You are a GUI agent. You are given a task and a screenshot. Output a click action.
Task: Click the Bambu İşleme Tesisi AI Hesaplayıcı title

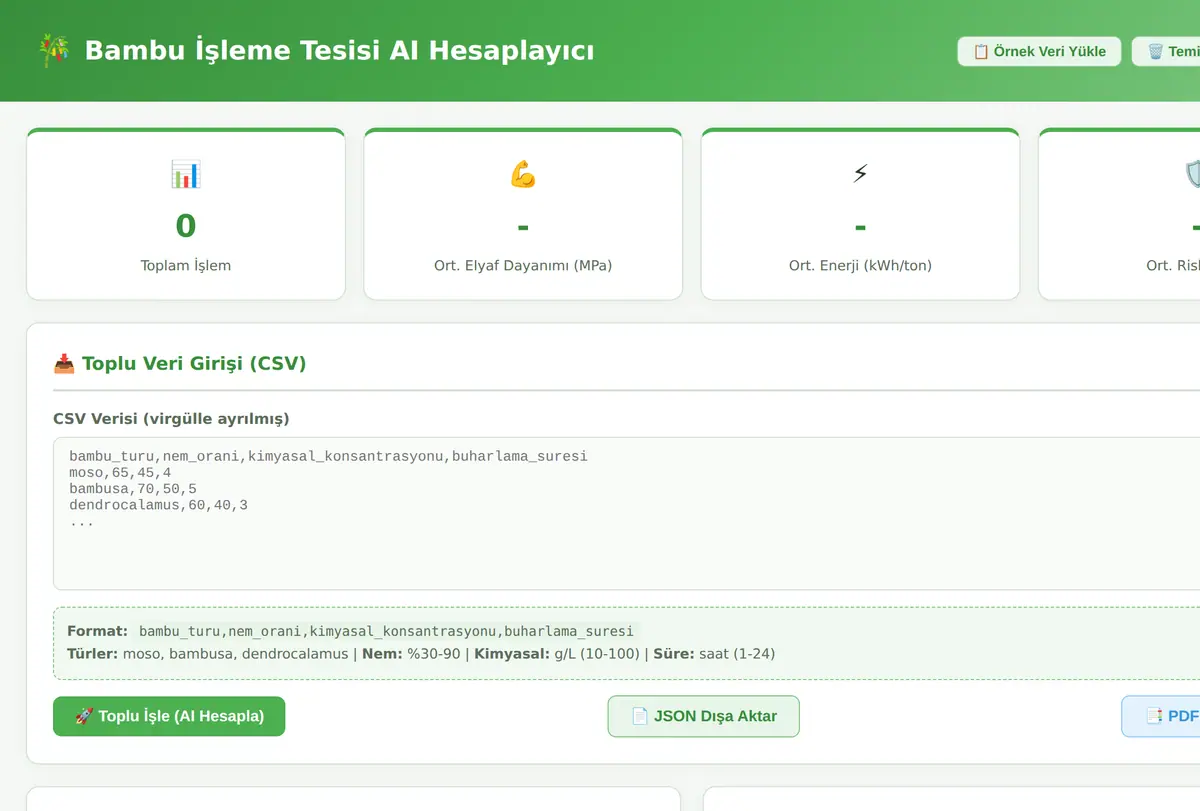click(x=340, y=51)
